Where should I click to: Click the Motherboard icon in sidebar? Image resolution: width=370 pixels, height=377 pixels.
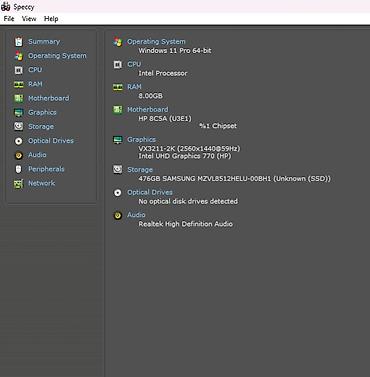click(x=19, y=98)
